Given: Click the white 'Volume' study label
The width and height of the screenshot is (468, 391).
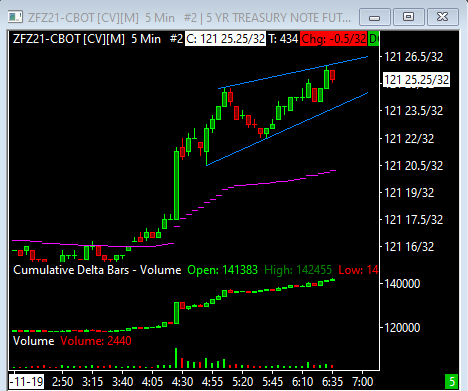Looking at the screenshot, I should (x=33, y=341).
